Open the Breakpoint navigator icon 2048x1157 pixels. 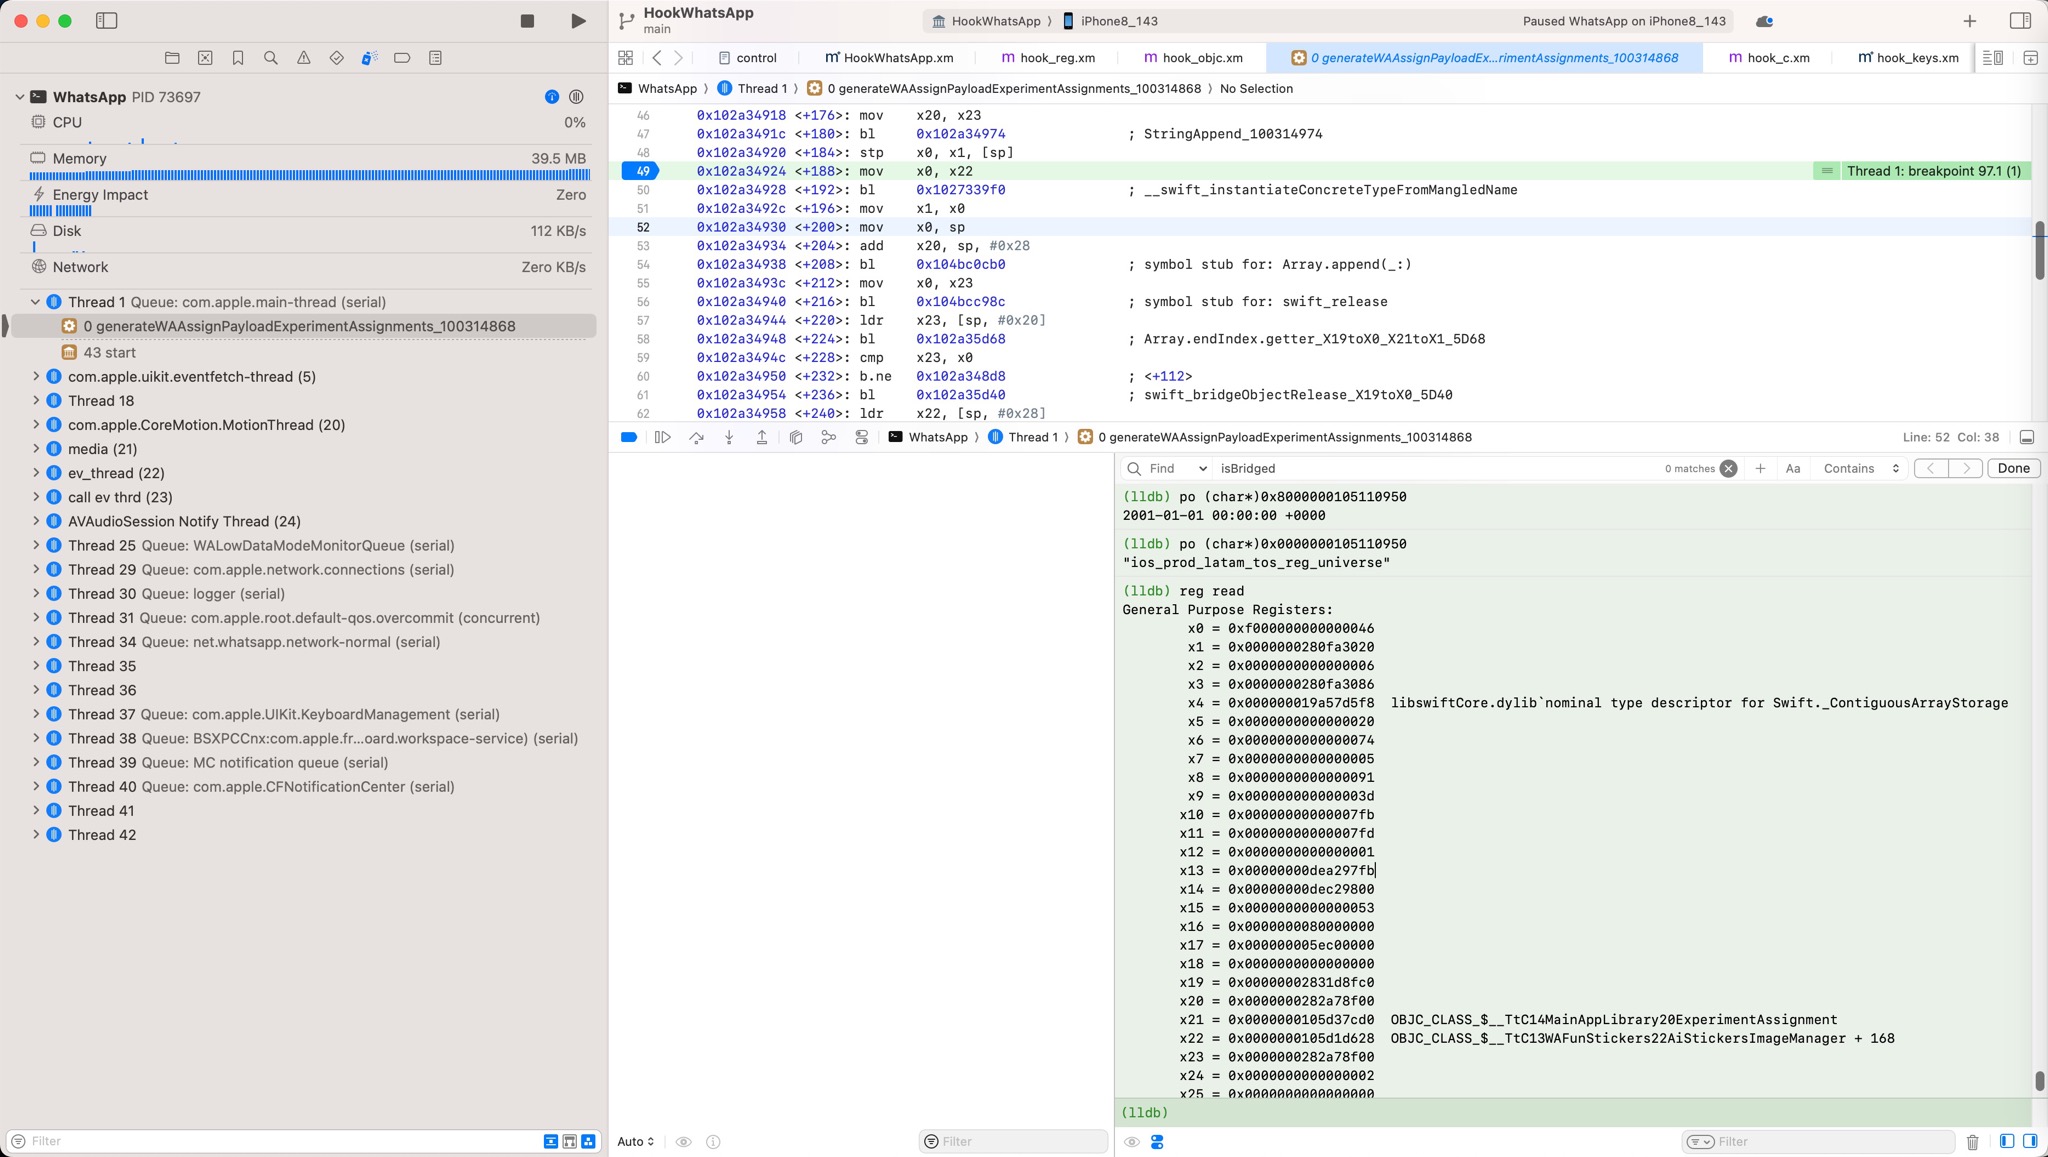point(402,58)
